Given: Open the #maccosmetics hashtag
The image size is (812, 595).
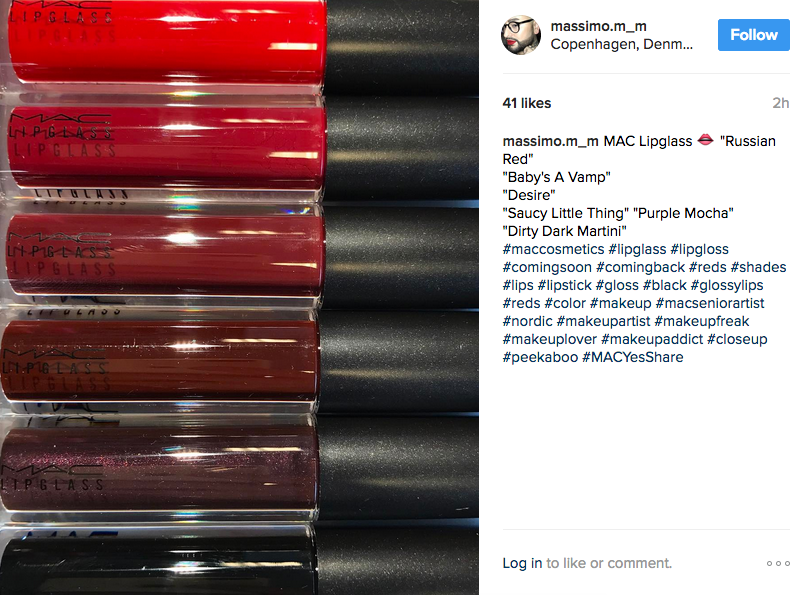Looking at the screenshot, I should click(554, 249).
